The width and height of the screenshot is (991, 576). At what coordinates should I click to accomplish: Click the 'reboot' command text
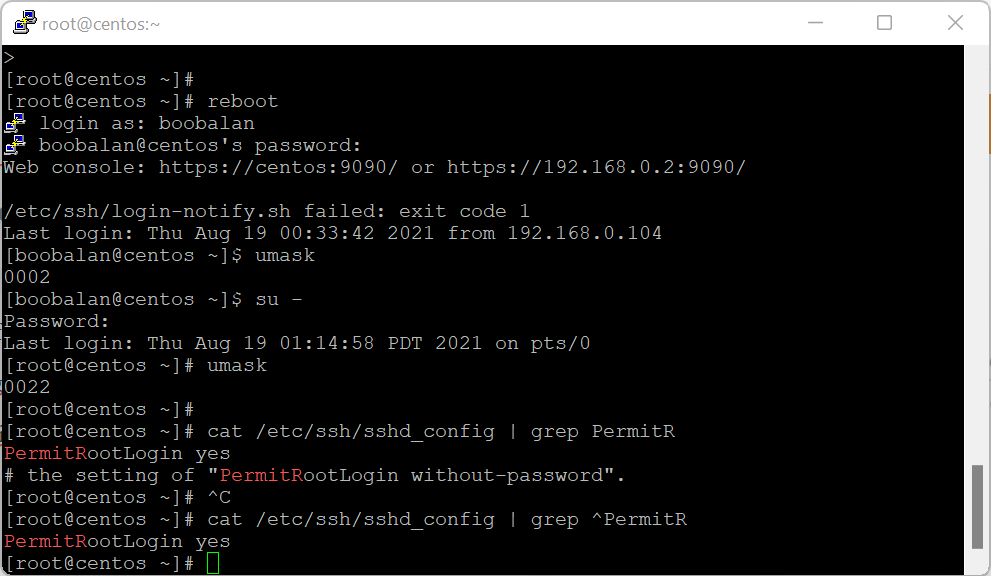pyautogui.click(x=242, y=100)
